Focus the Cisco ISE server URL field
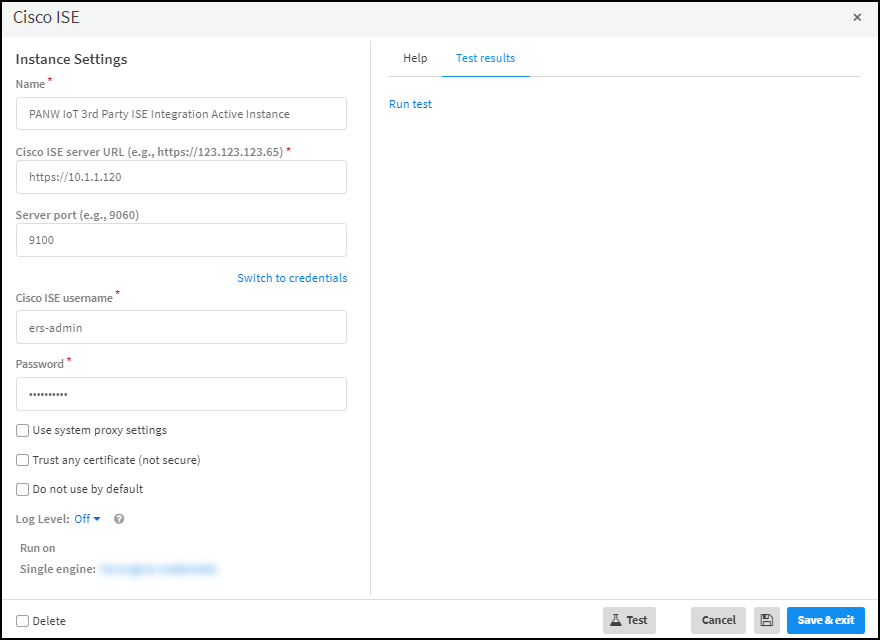The height and width of the screenshot is (640, 880). point(181,177)
